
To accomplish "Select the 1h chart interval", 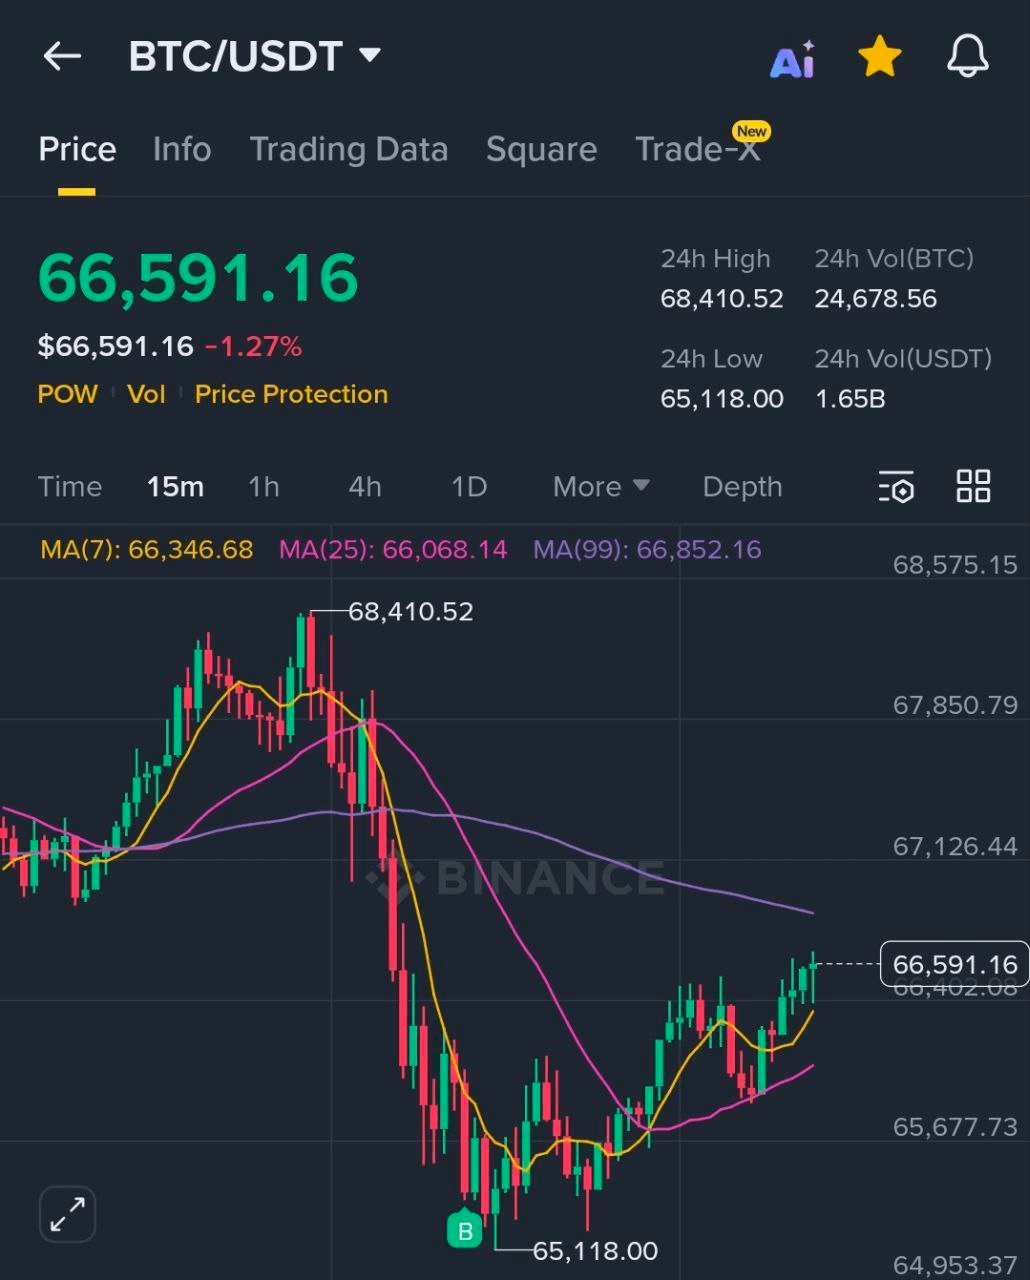I will 264,487.
